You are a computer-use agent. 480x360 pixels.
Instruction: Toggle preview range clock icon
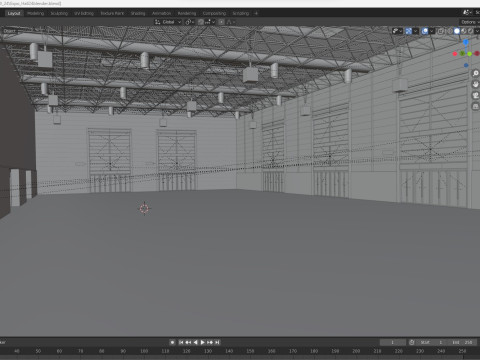[412, 342]
